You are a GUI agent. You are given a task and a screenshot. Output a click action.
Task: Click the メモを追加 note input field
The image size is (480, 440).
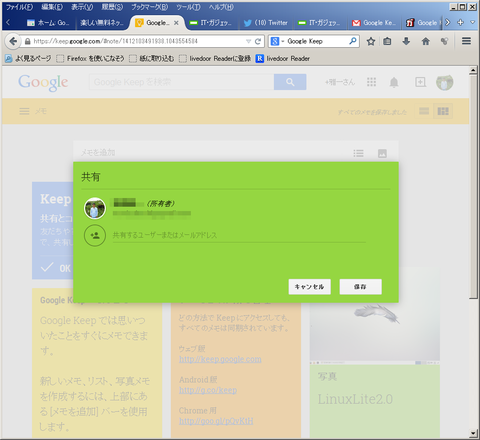(x=213, y=153)
